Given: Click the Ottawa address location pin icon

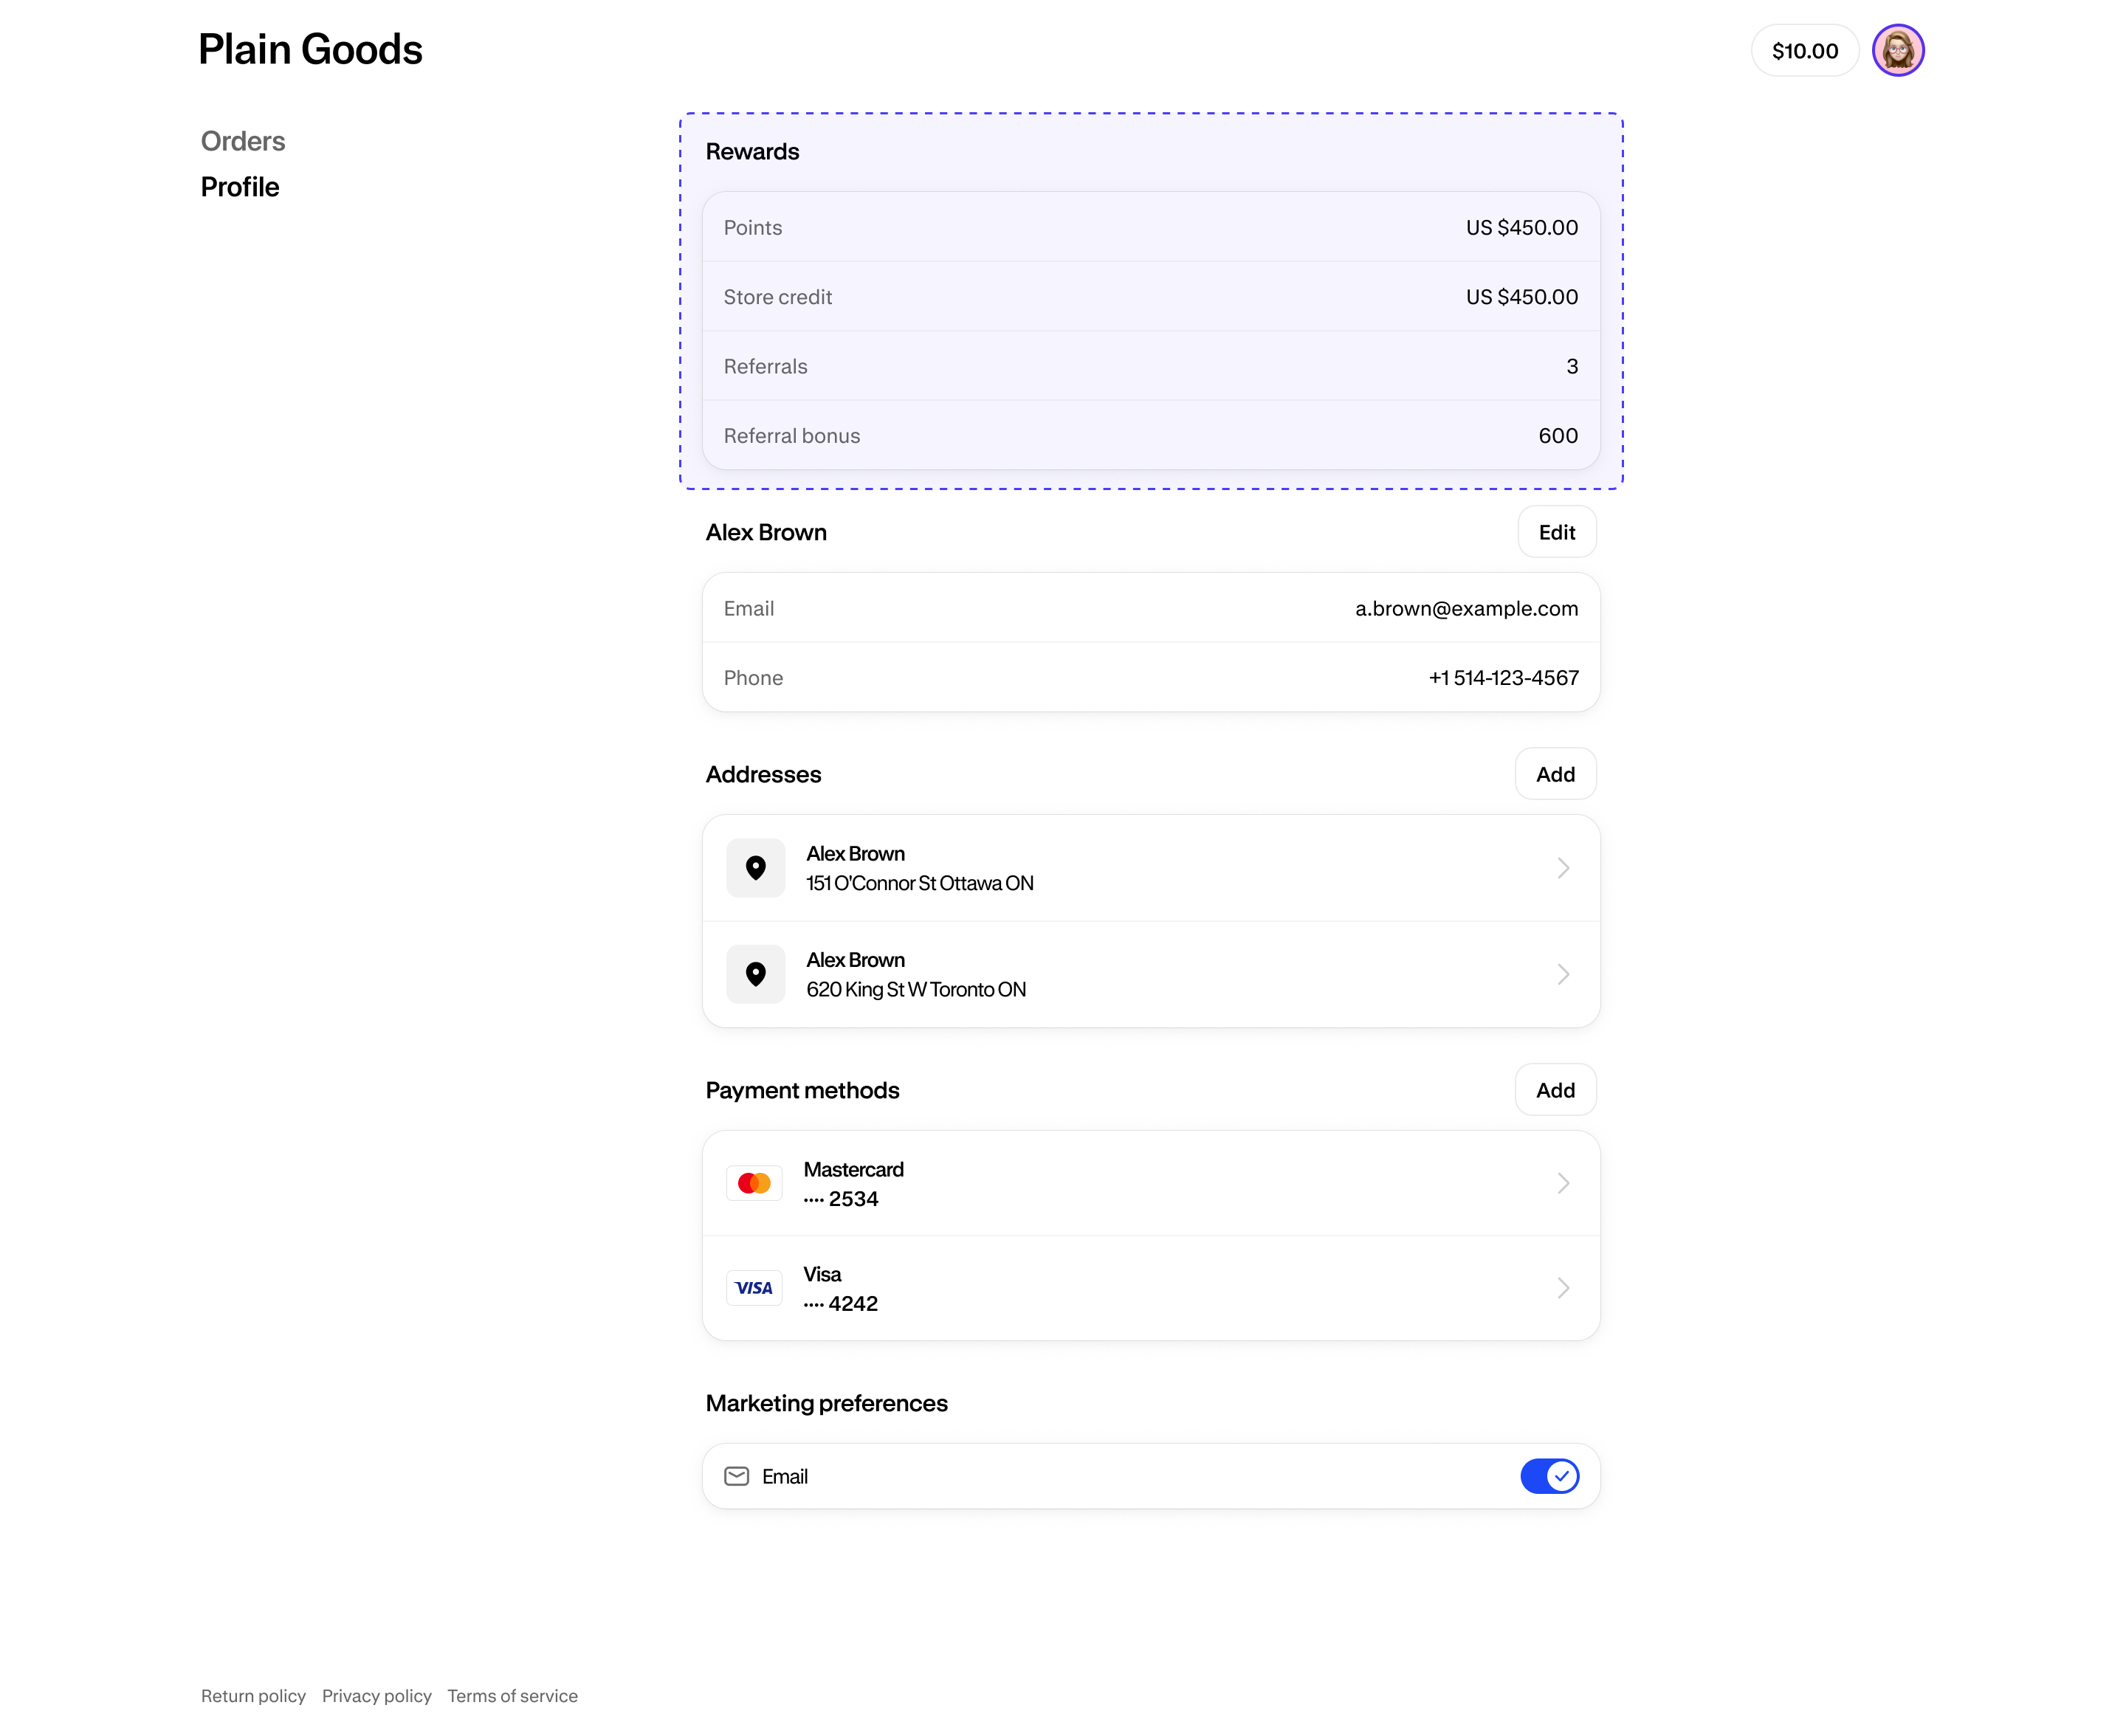Looking at the screenshot, I should click(755, 868).
